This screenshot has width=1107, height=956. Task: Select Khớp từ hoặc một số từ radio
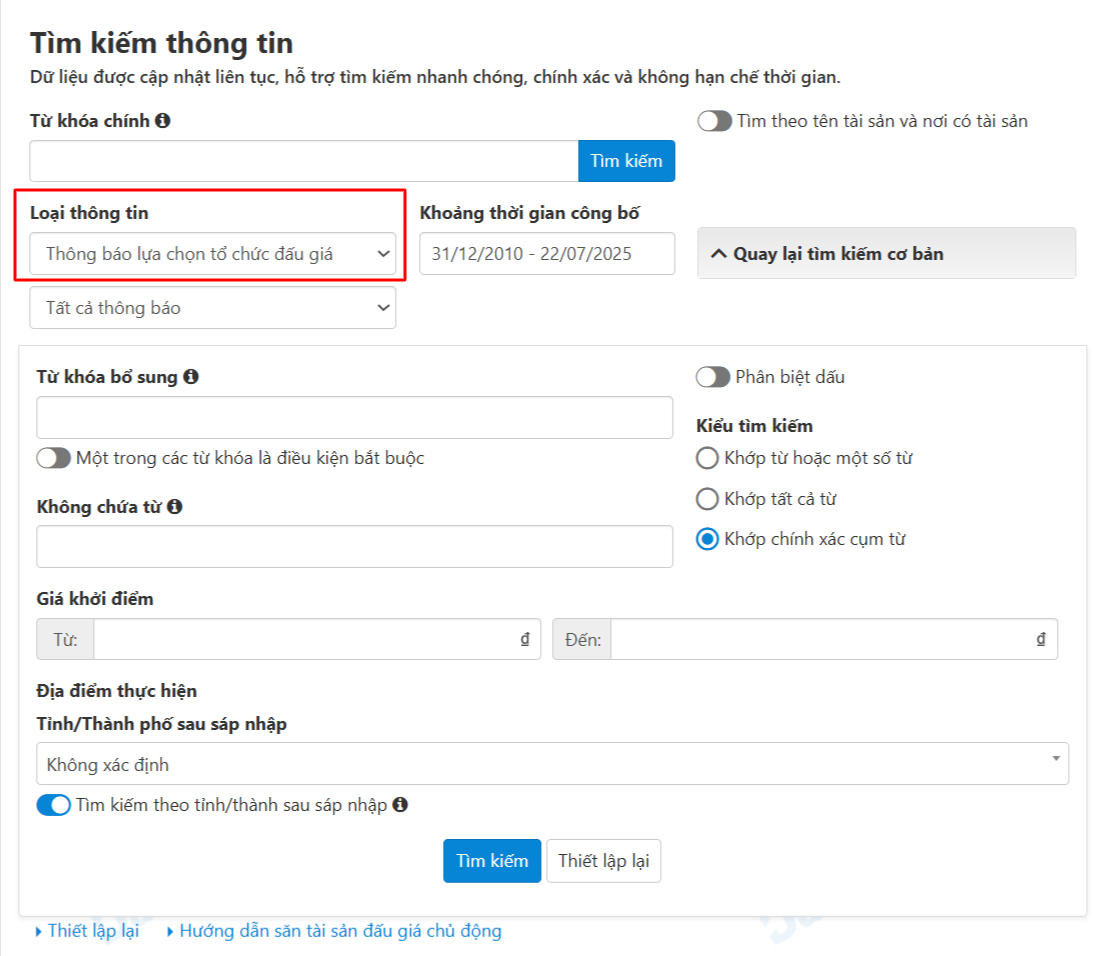707,458
